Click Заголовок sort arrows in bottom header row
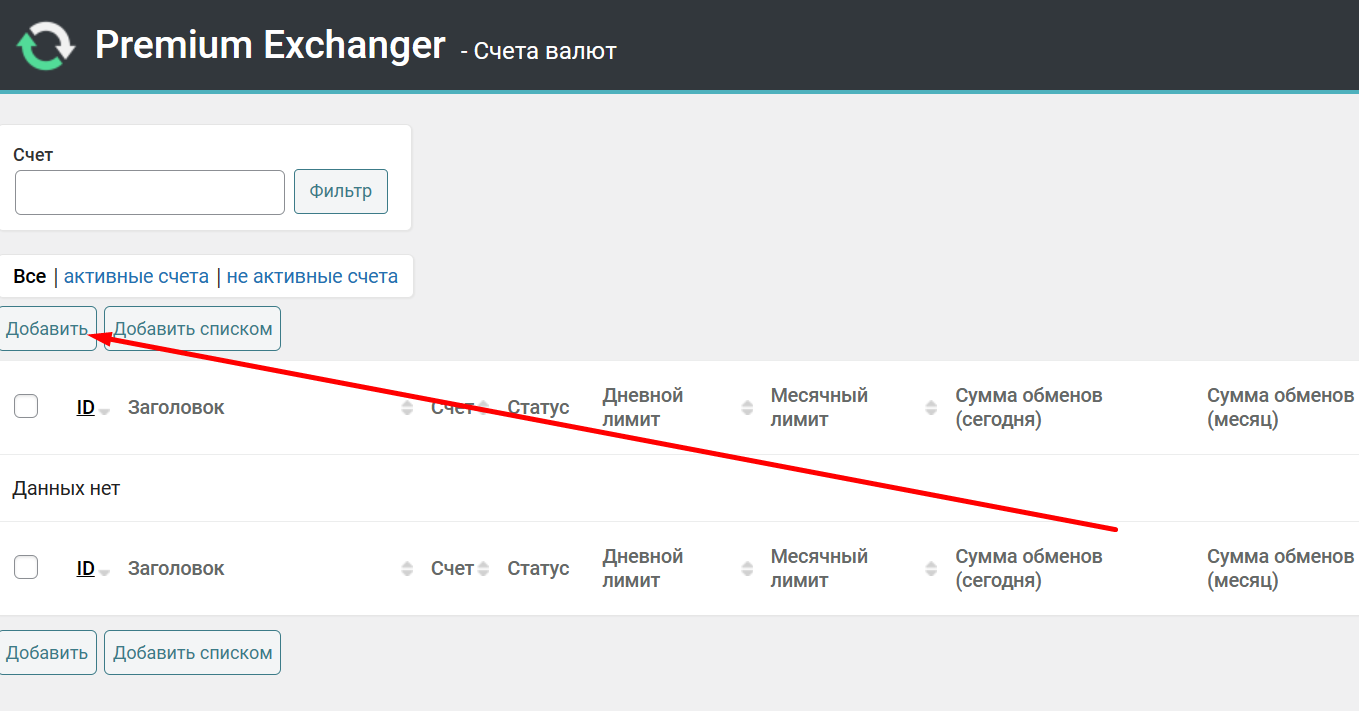Image resolution: width=1359 pixels, height=711 pixels. point(407,569)
